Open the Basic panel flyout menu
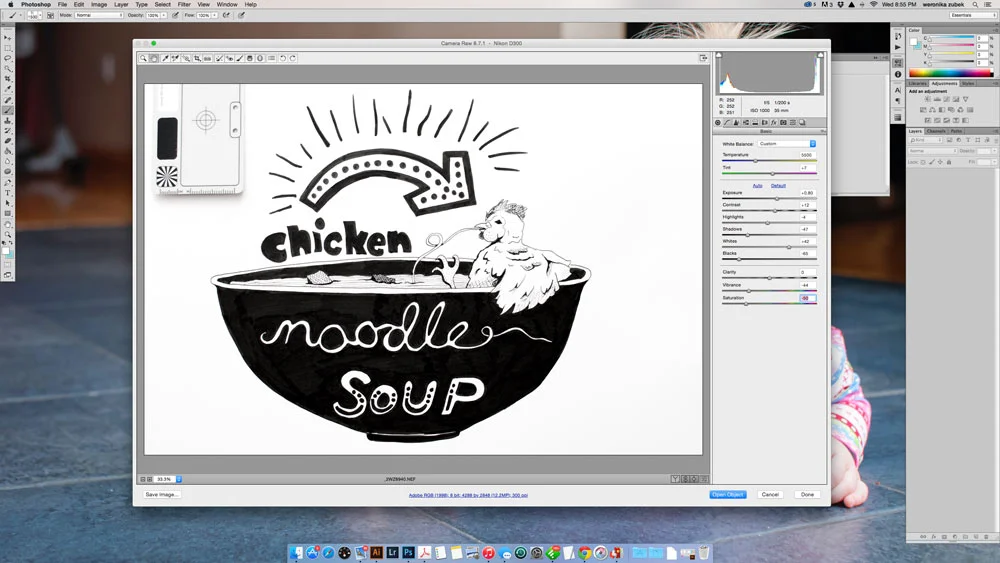 point(823,131)
